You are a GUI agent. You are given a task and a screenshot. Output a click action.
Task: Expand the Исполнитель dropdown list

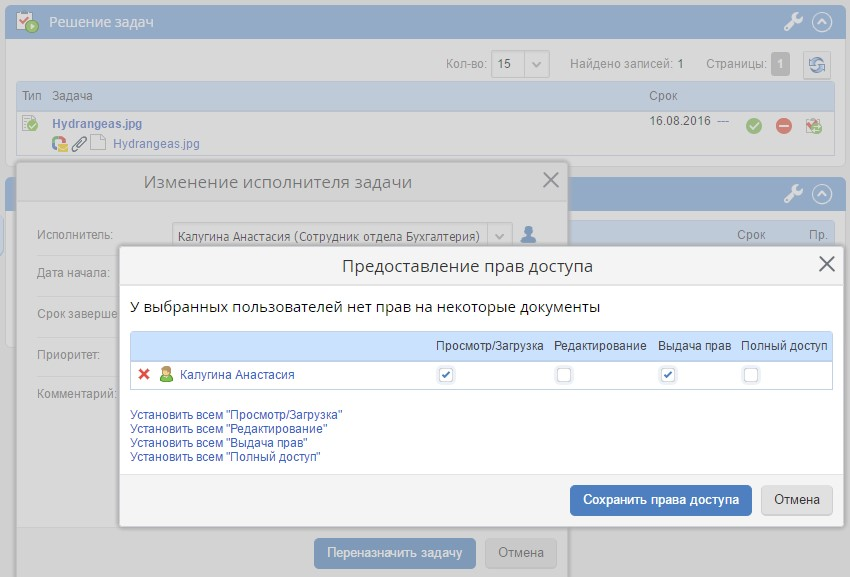click(500, 235)
